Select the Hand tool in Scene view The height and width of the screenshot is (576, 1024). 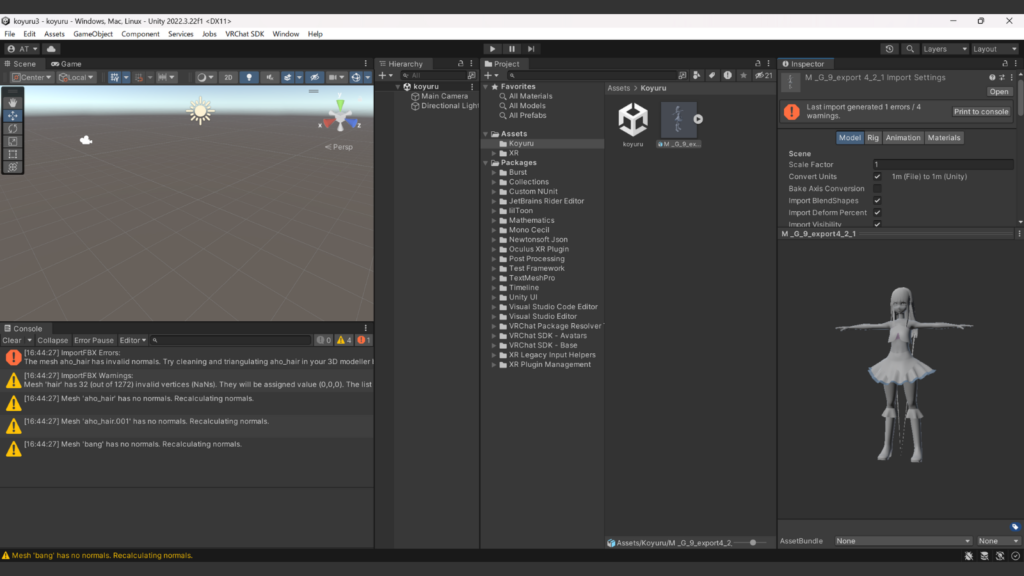point(13,102)
